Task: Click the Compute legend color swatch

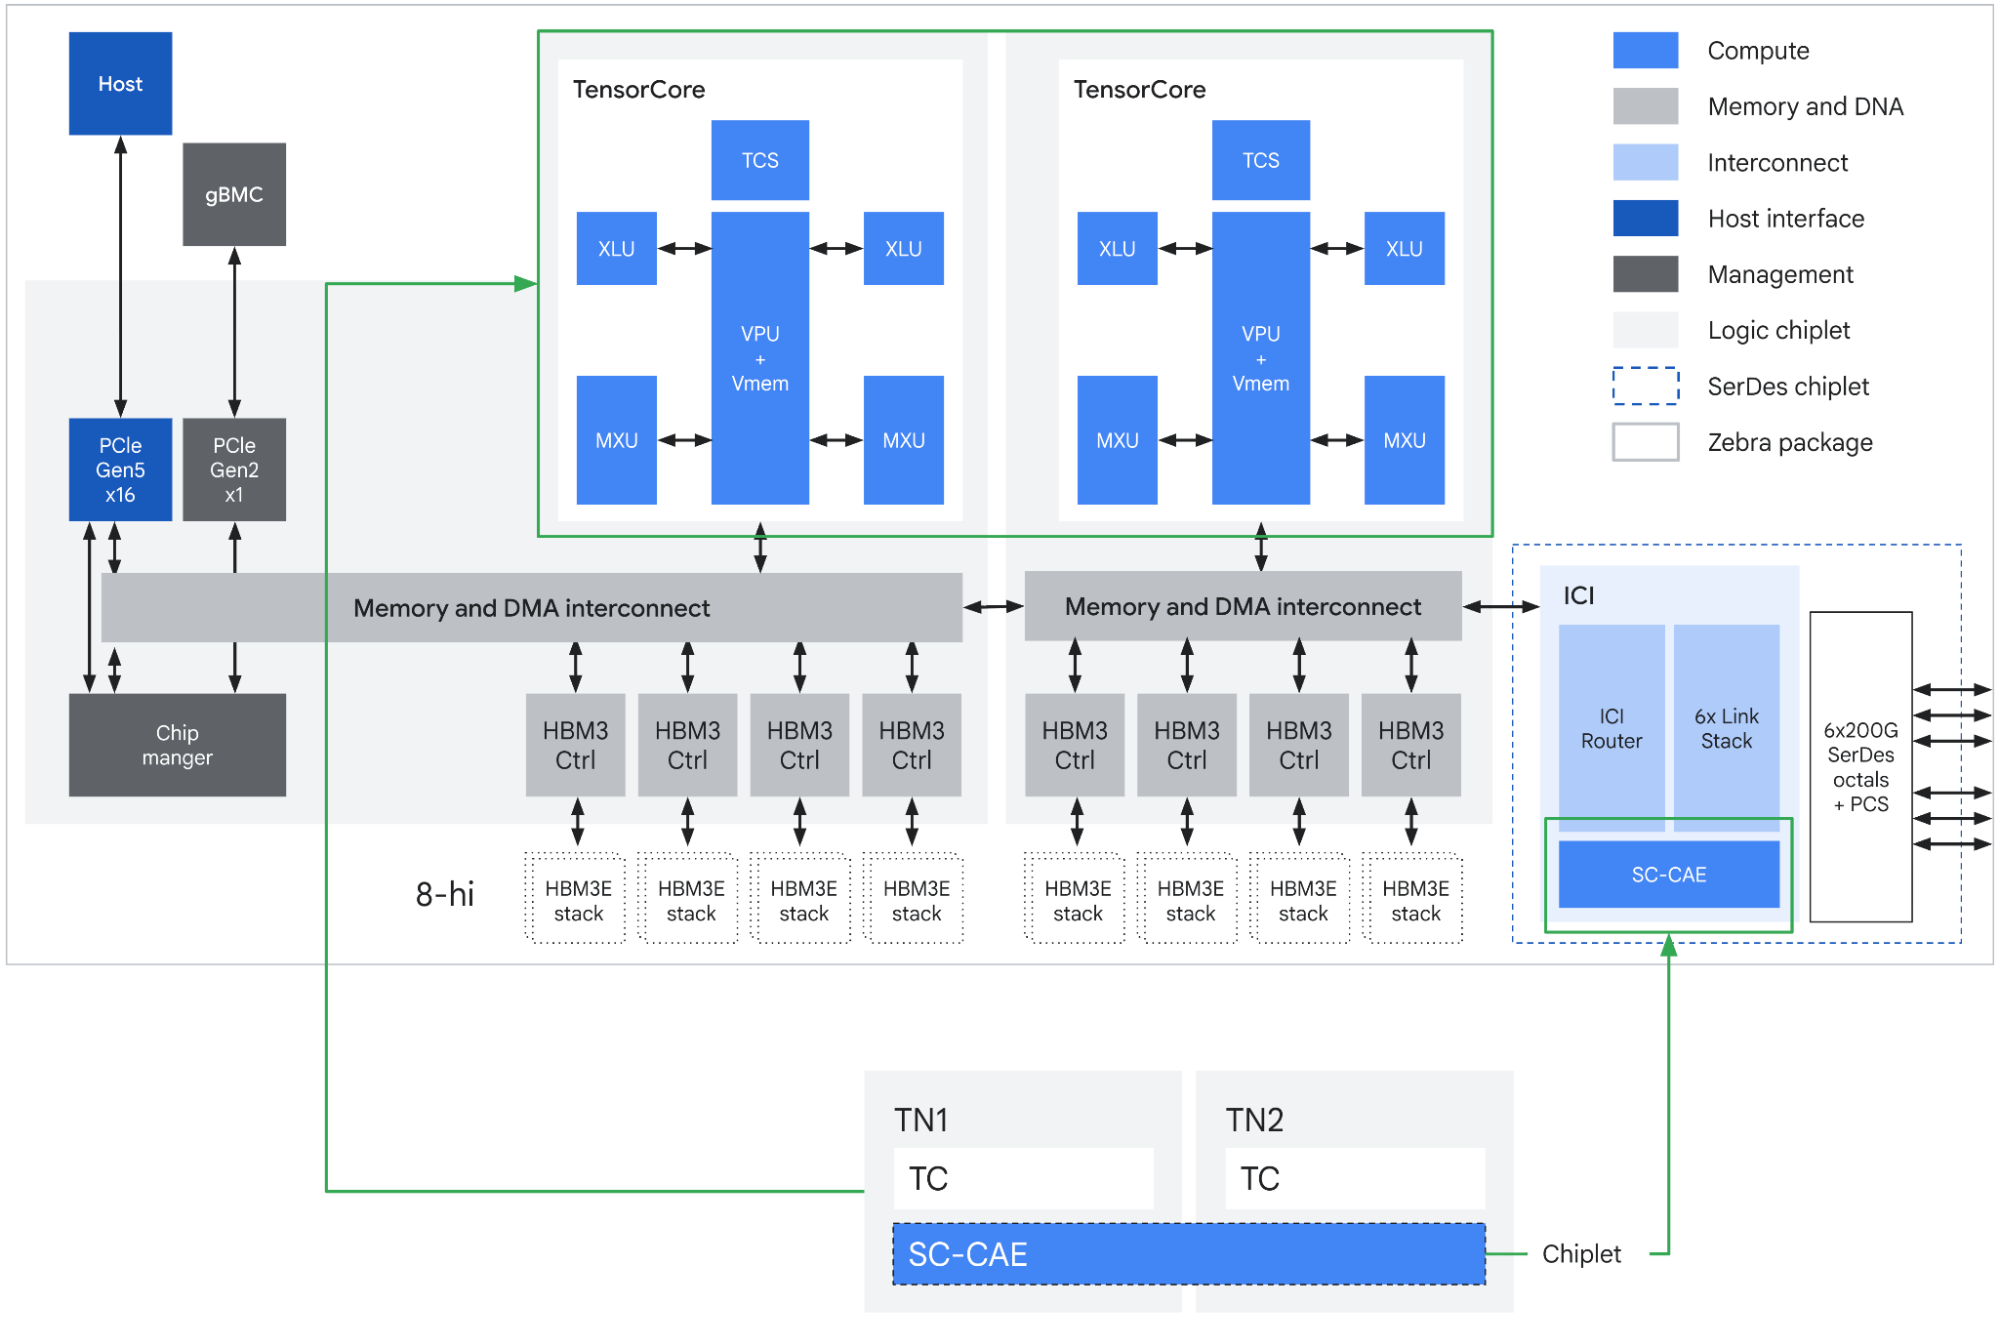Action: tap(1645, 50)
